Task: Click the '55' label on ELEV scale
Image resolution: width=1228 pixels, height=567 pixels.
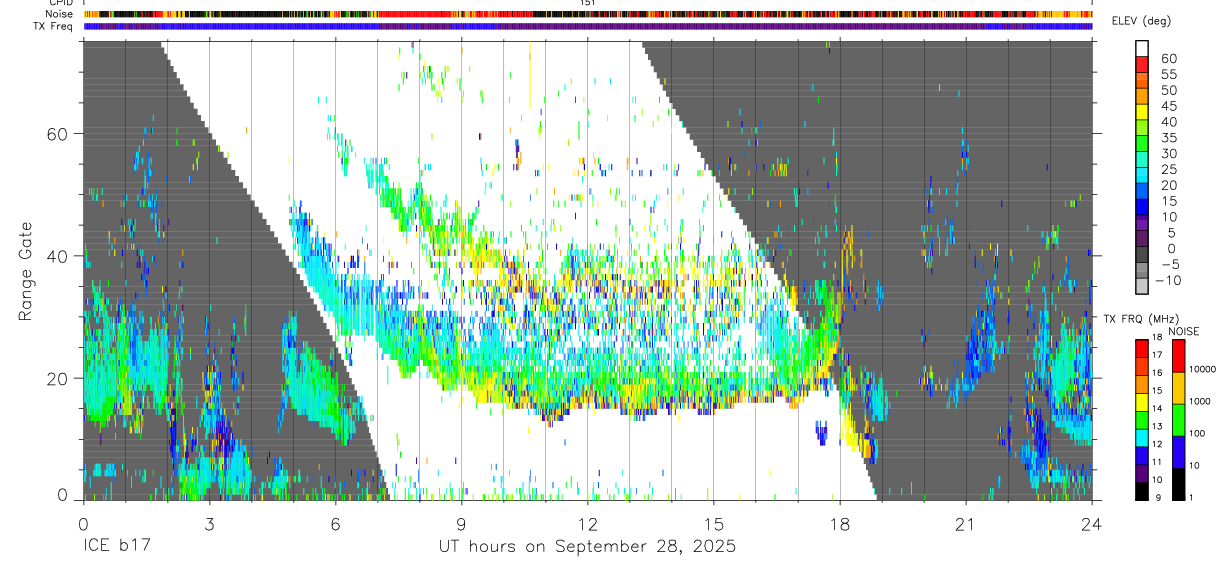Action: (1169, 75)
